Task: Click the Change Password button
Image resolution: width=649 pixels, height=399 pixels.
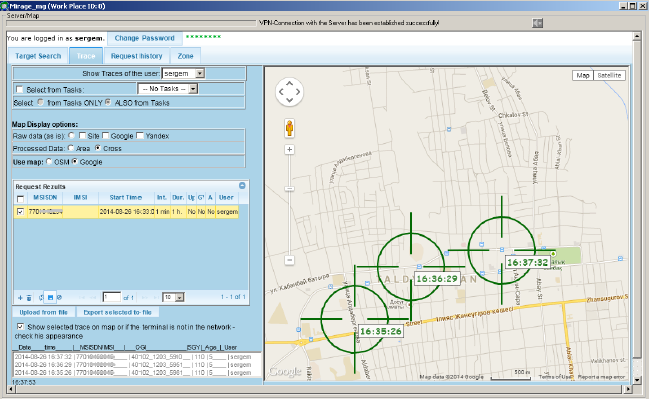Action: pyautogui.click(x=144, y=38)
